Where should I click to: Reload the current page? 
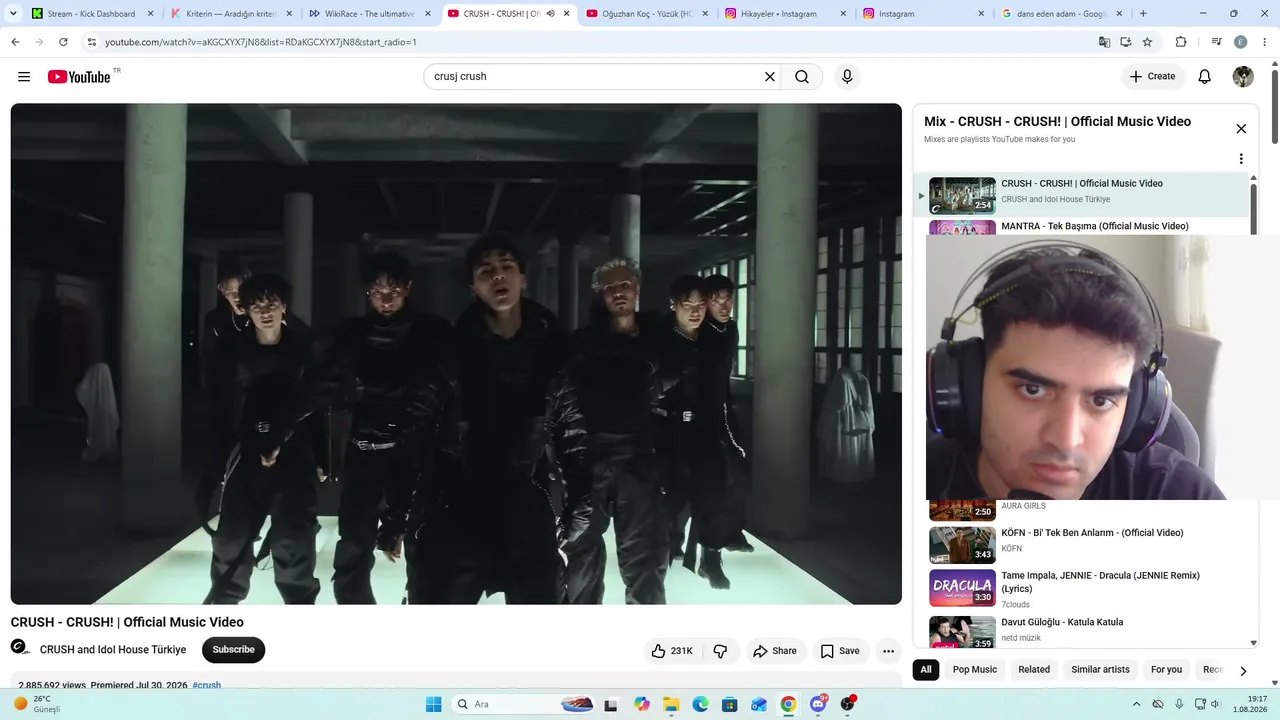point(63,42)
